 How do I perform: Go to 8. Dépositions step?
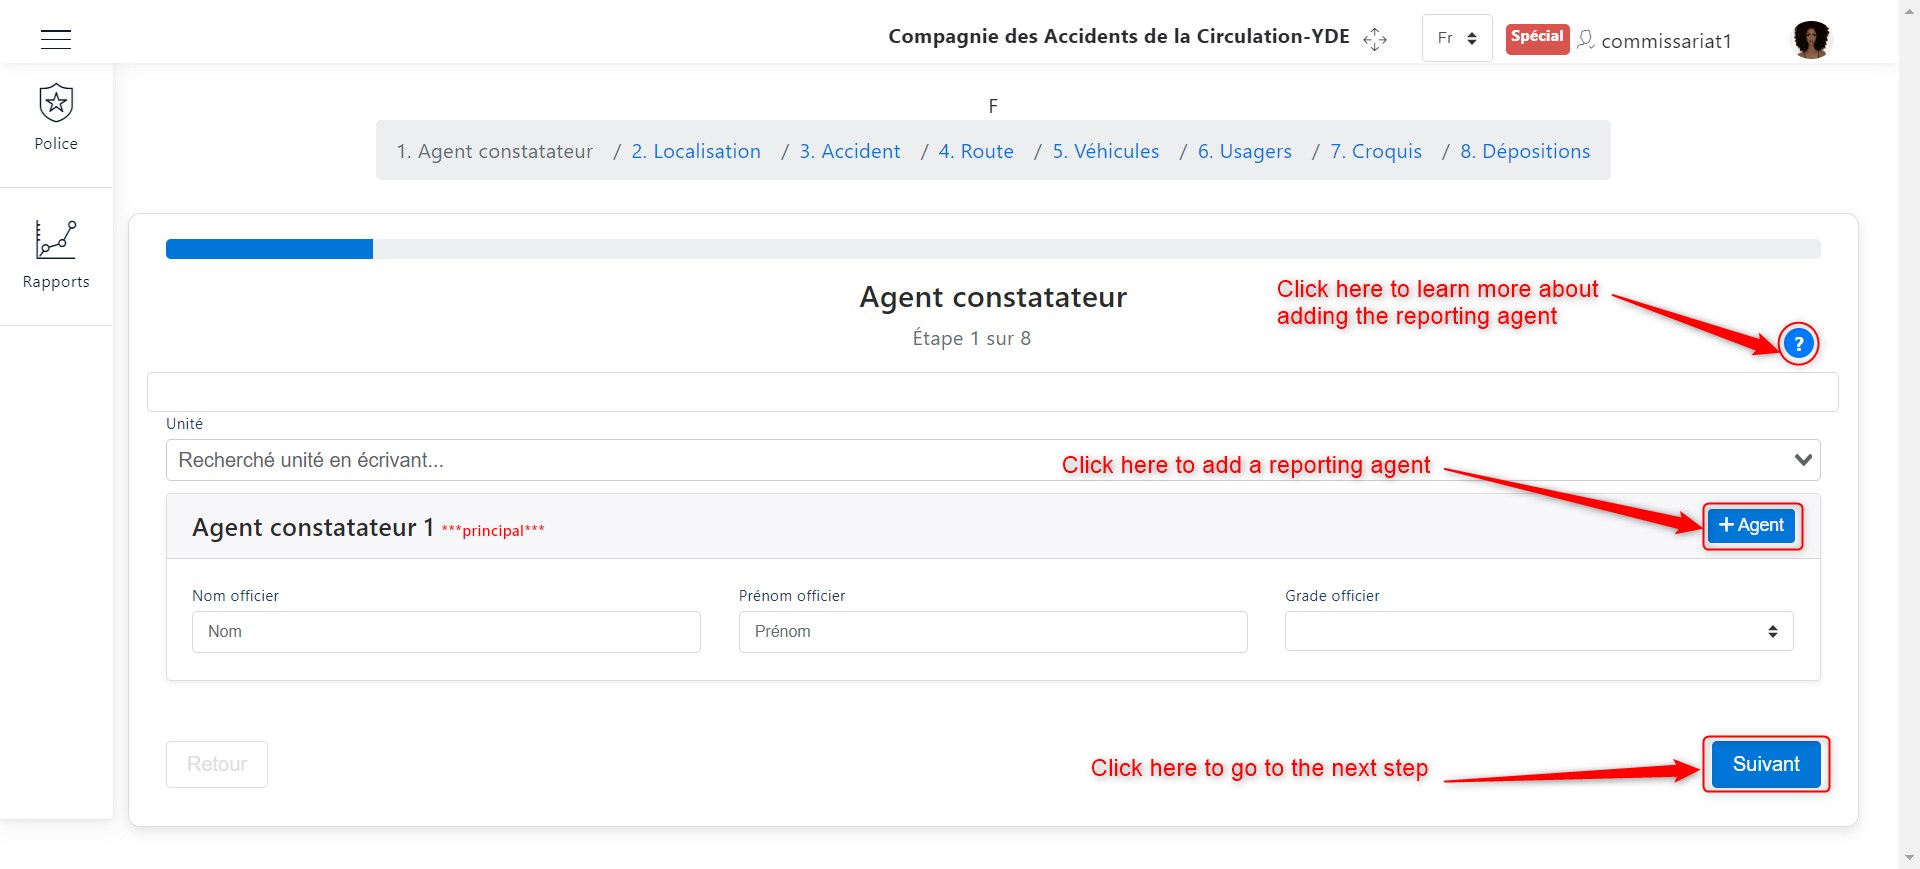(1524, 151)
